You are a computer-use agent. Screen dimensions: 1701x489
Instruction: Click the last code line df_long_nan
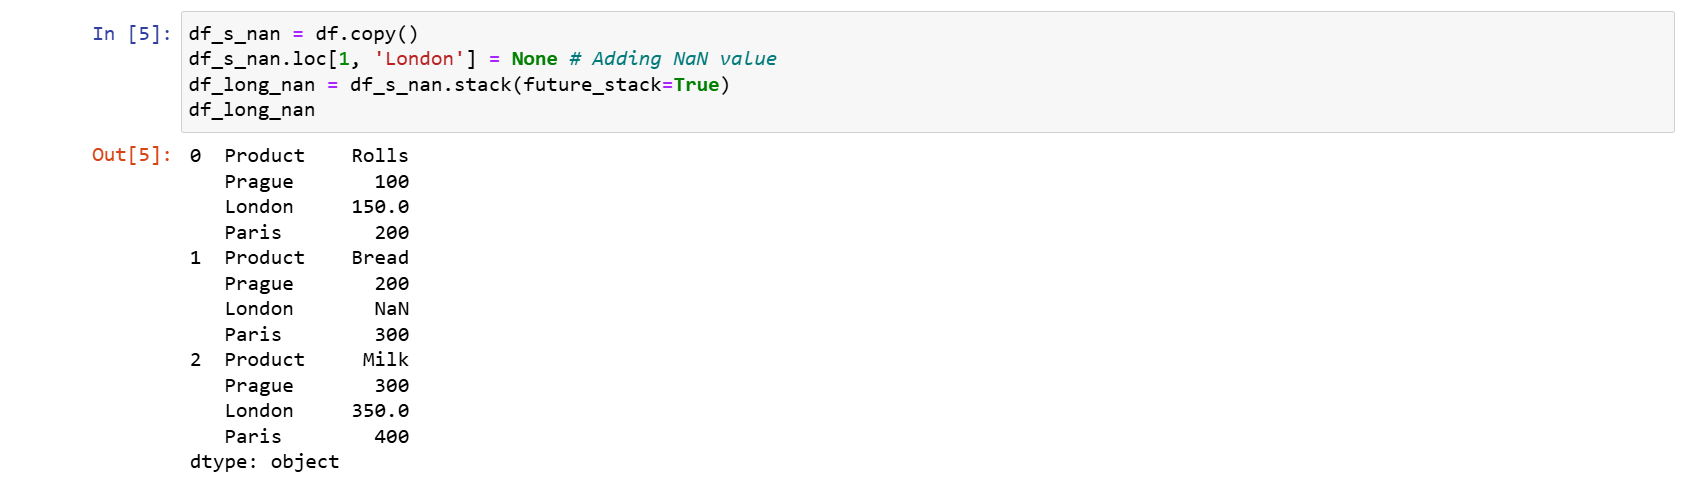point(252,110)
